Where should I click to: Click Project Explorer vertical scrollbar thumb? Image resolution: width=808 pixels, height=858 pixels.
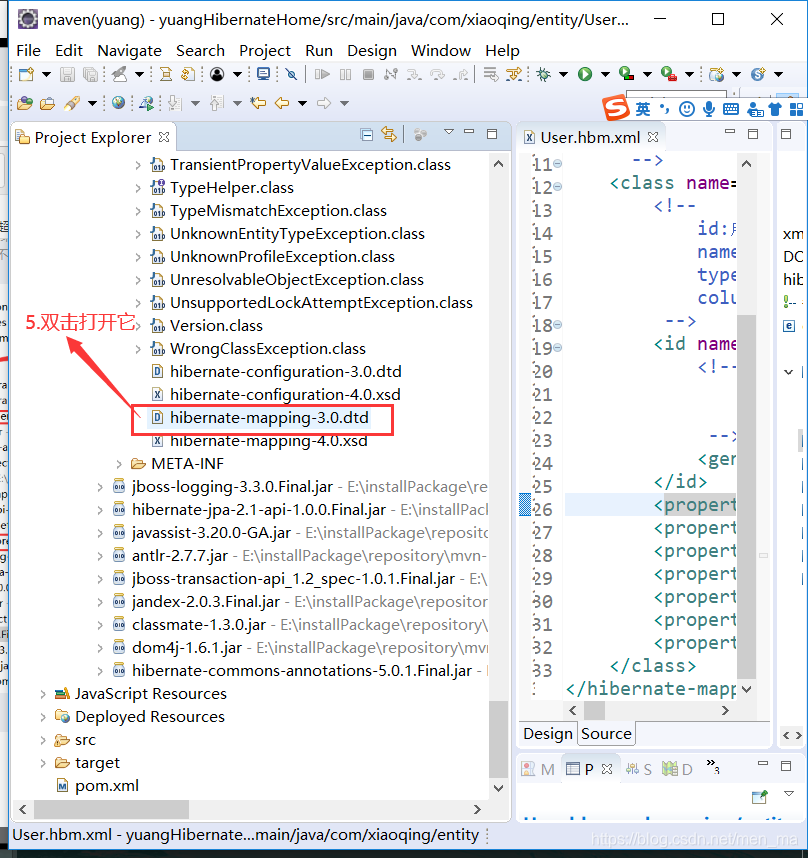[x=498, y=739]
